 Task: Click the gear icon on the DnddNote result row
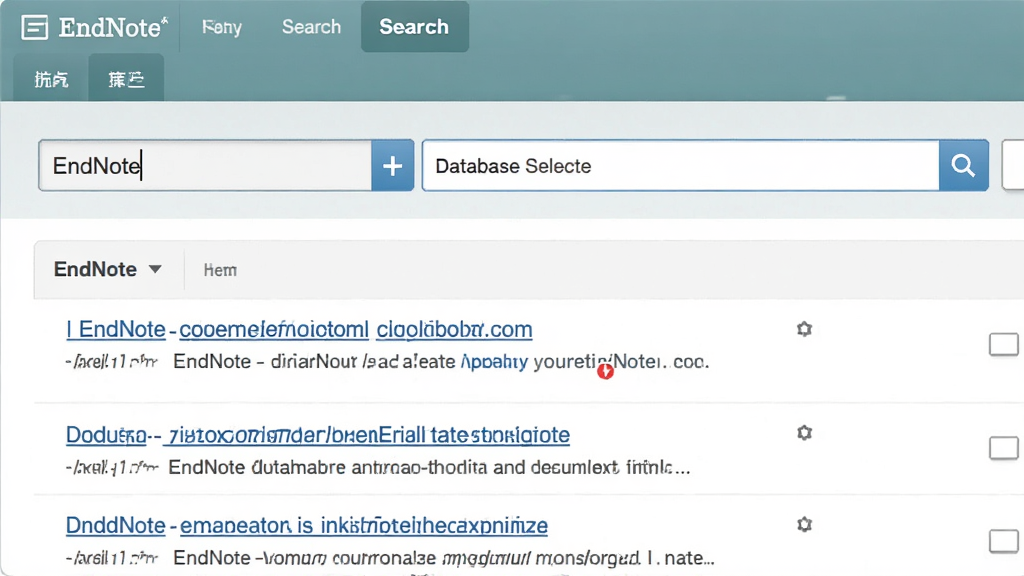[x=805, y=524]
